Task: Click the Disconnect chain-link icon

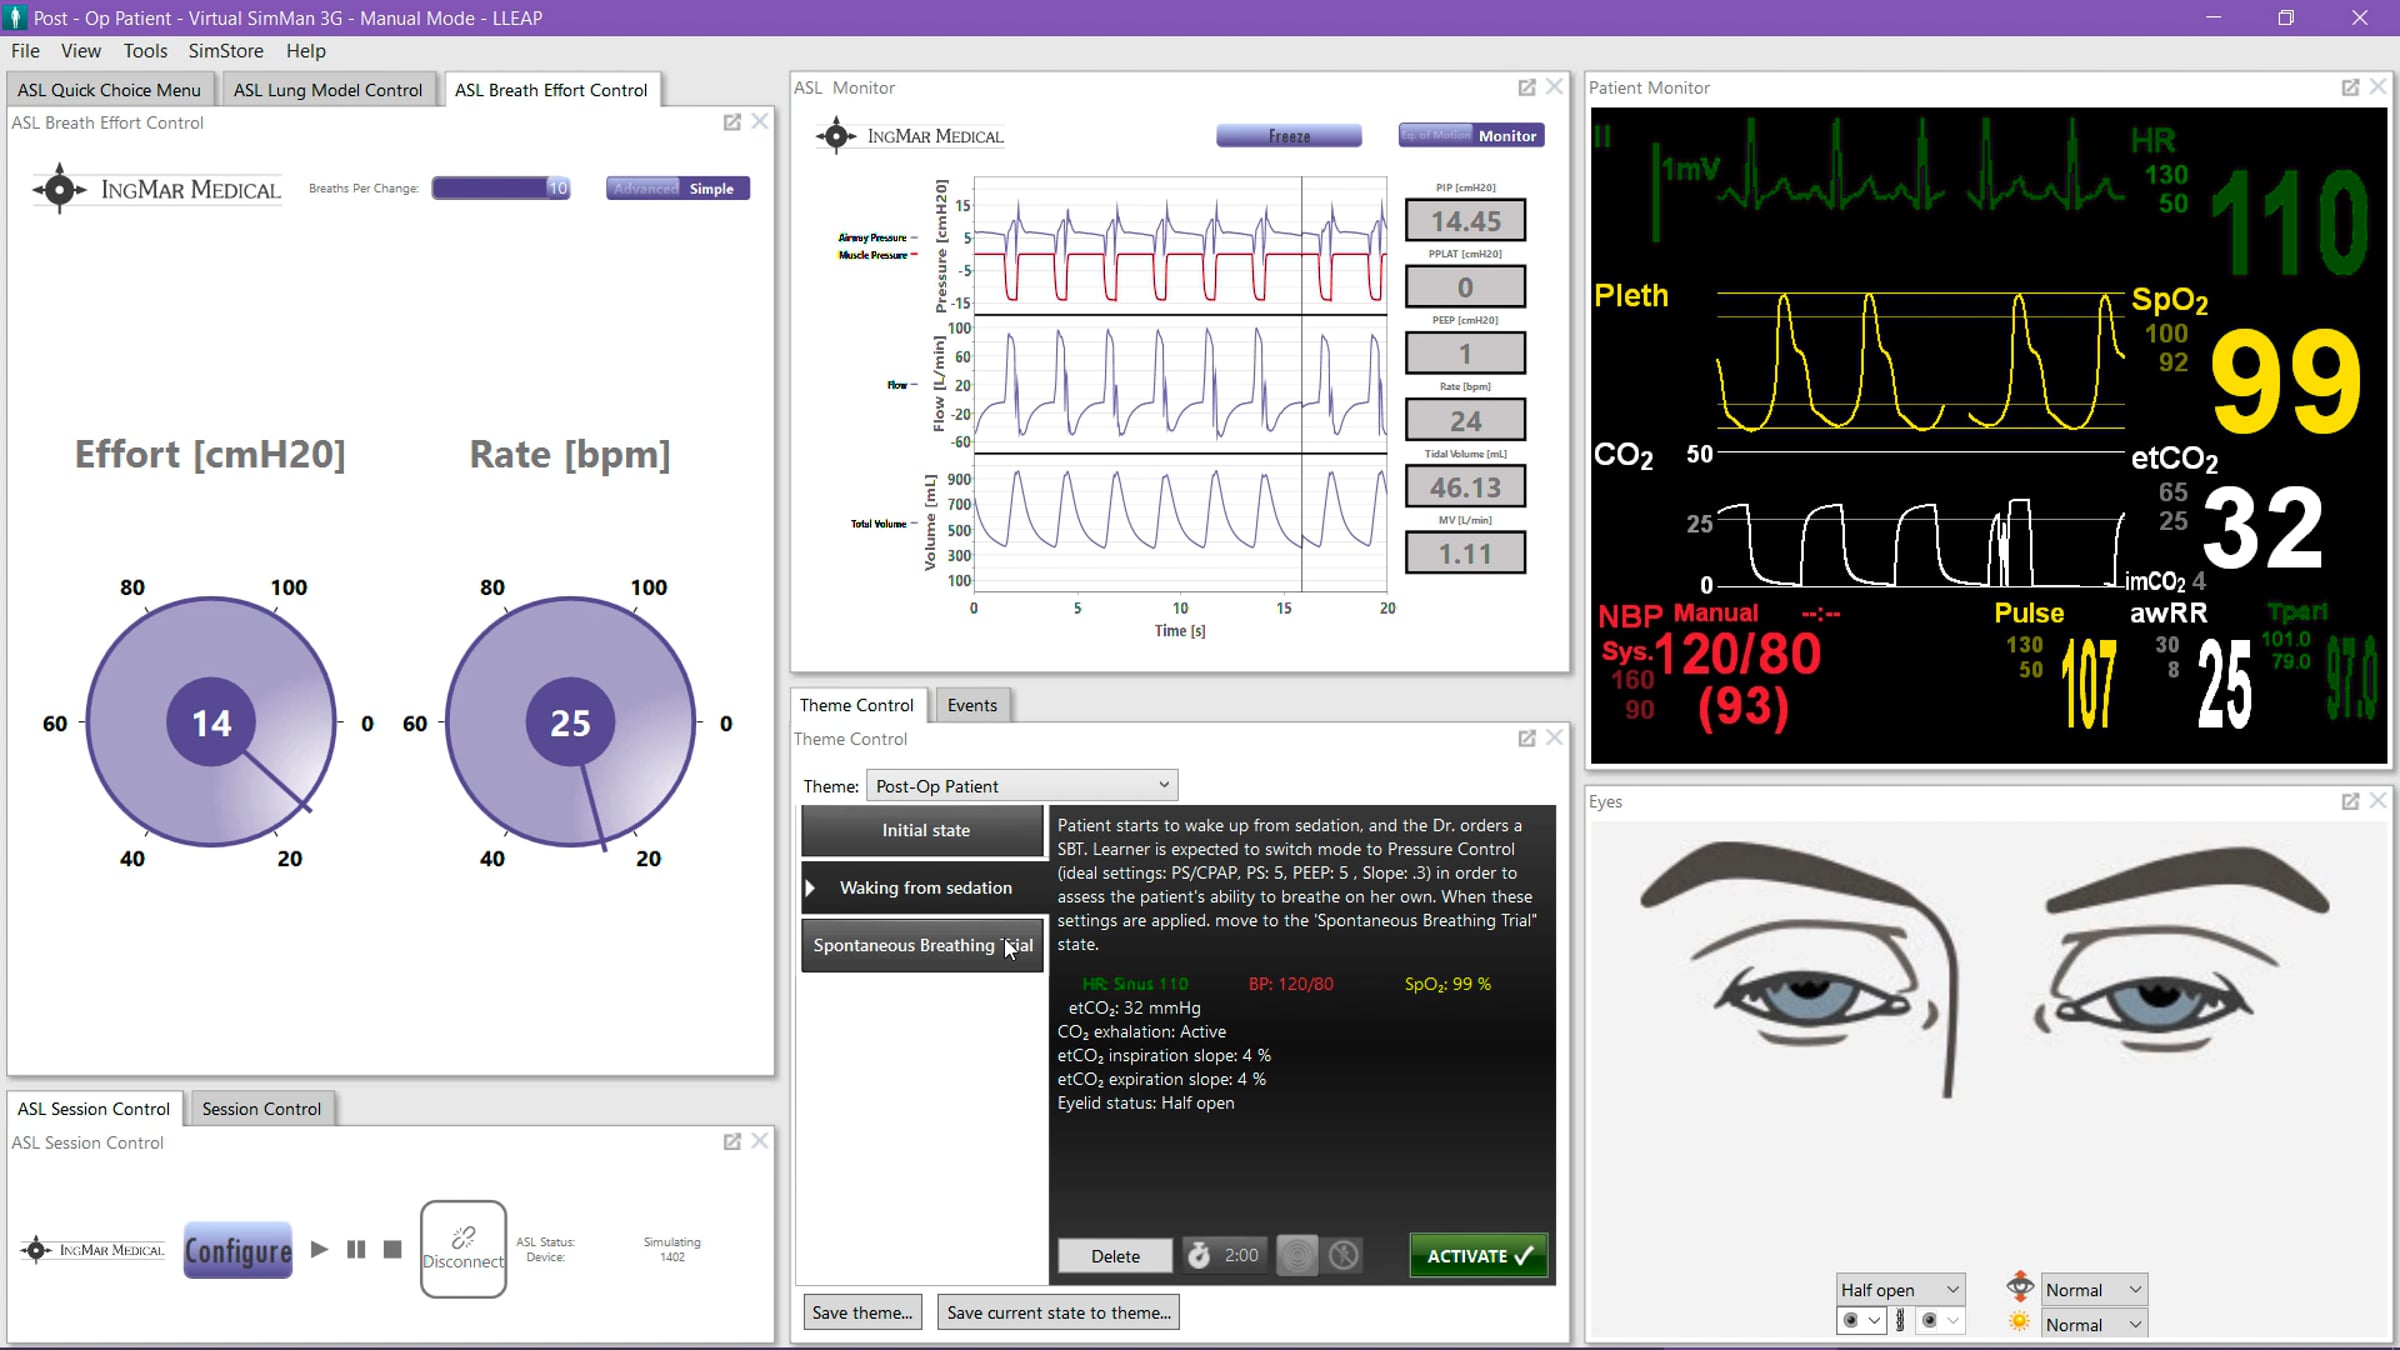Action: [x=463, y=1237]
